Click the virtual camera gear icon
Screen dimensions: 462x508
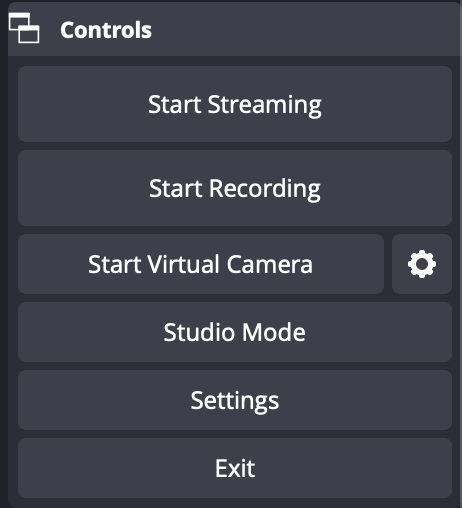[422, 264]
